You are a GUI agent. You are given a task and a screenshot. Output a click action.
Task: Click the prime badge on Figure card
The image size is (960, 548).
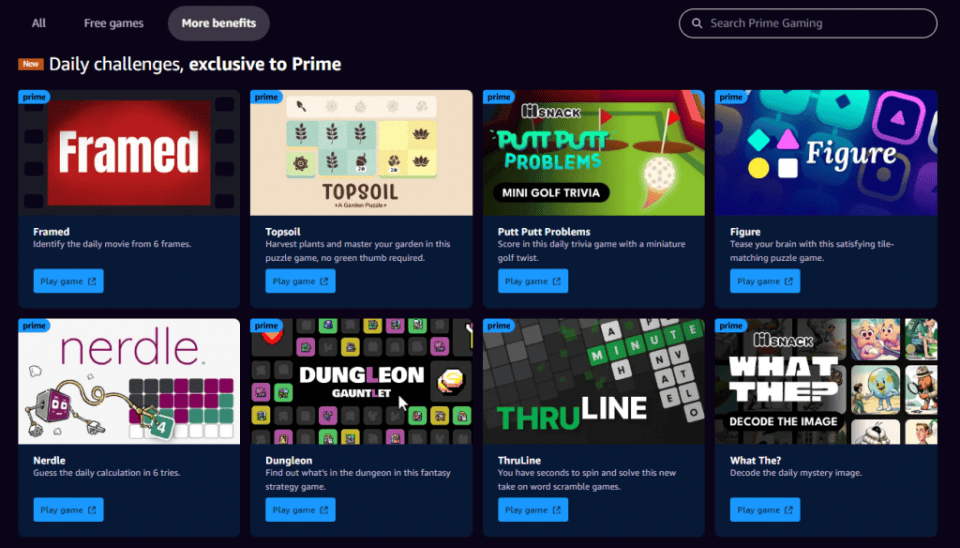coord(730,97)
